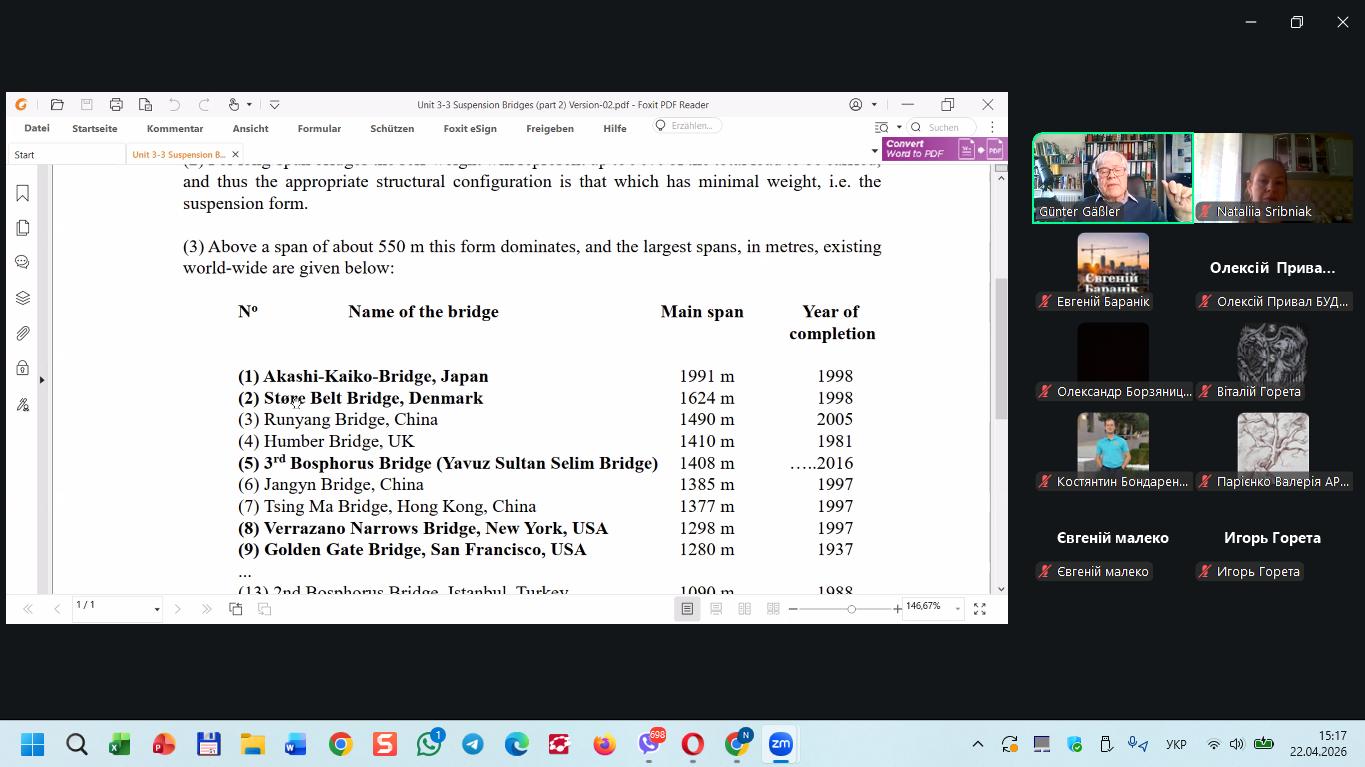This screenshot has width=1365, height=767.
Task: Enable single page view mode
Action: (687, 608)
